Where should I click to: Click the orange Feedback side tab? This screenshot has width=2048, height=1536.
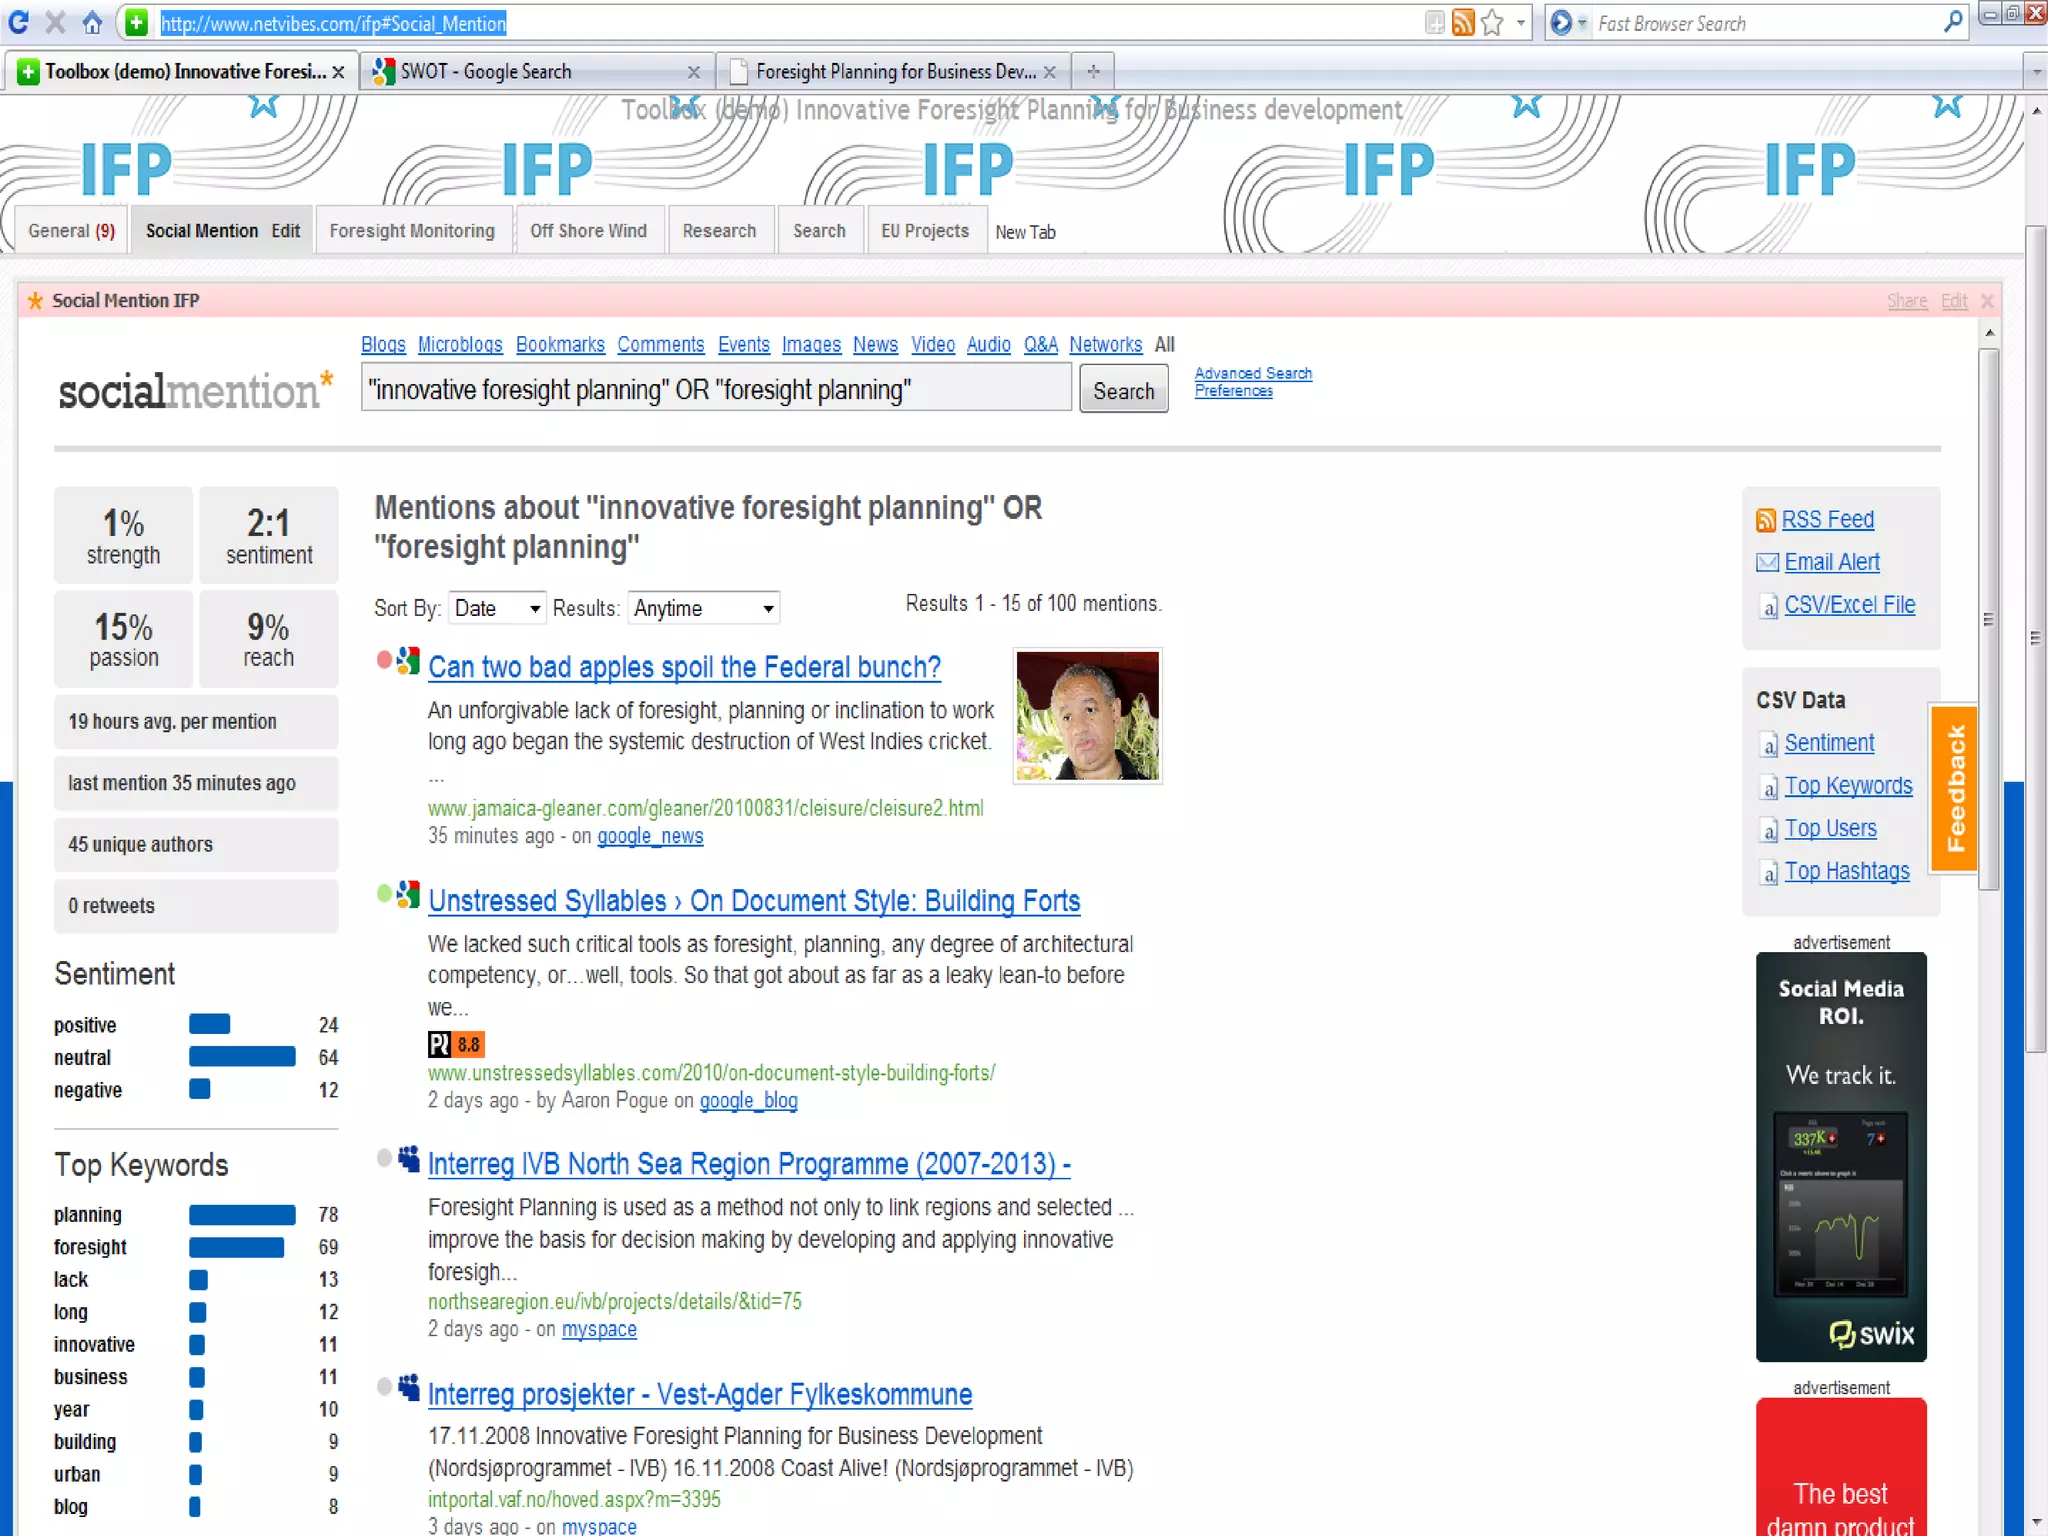tap(1955, 788)
